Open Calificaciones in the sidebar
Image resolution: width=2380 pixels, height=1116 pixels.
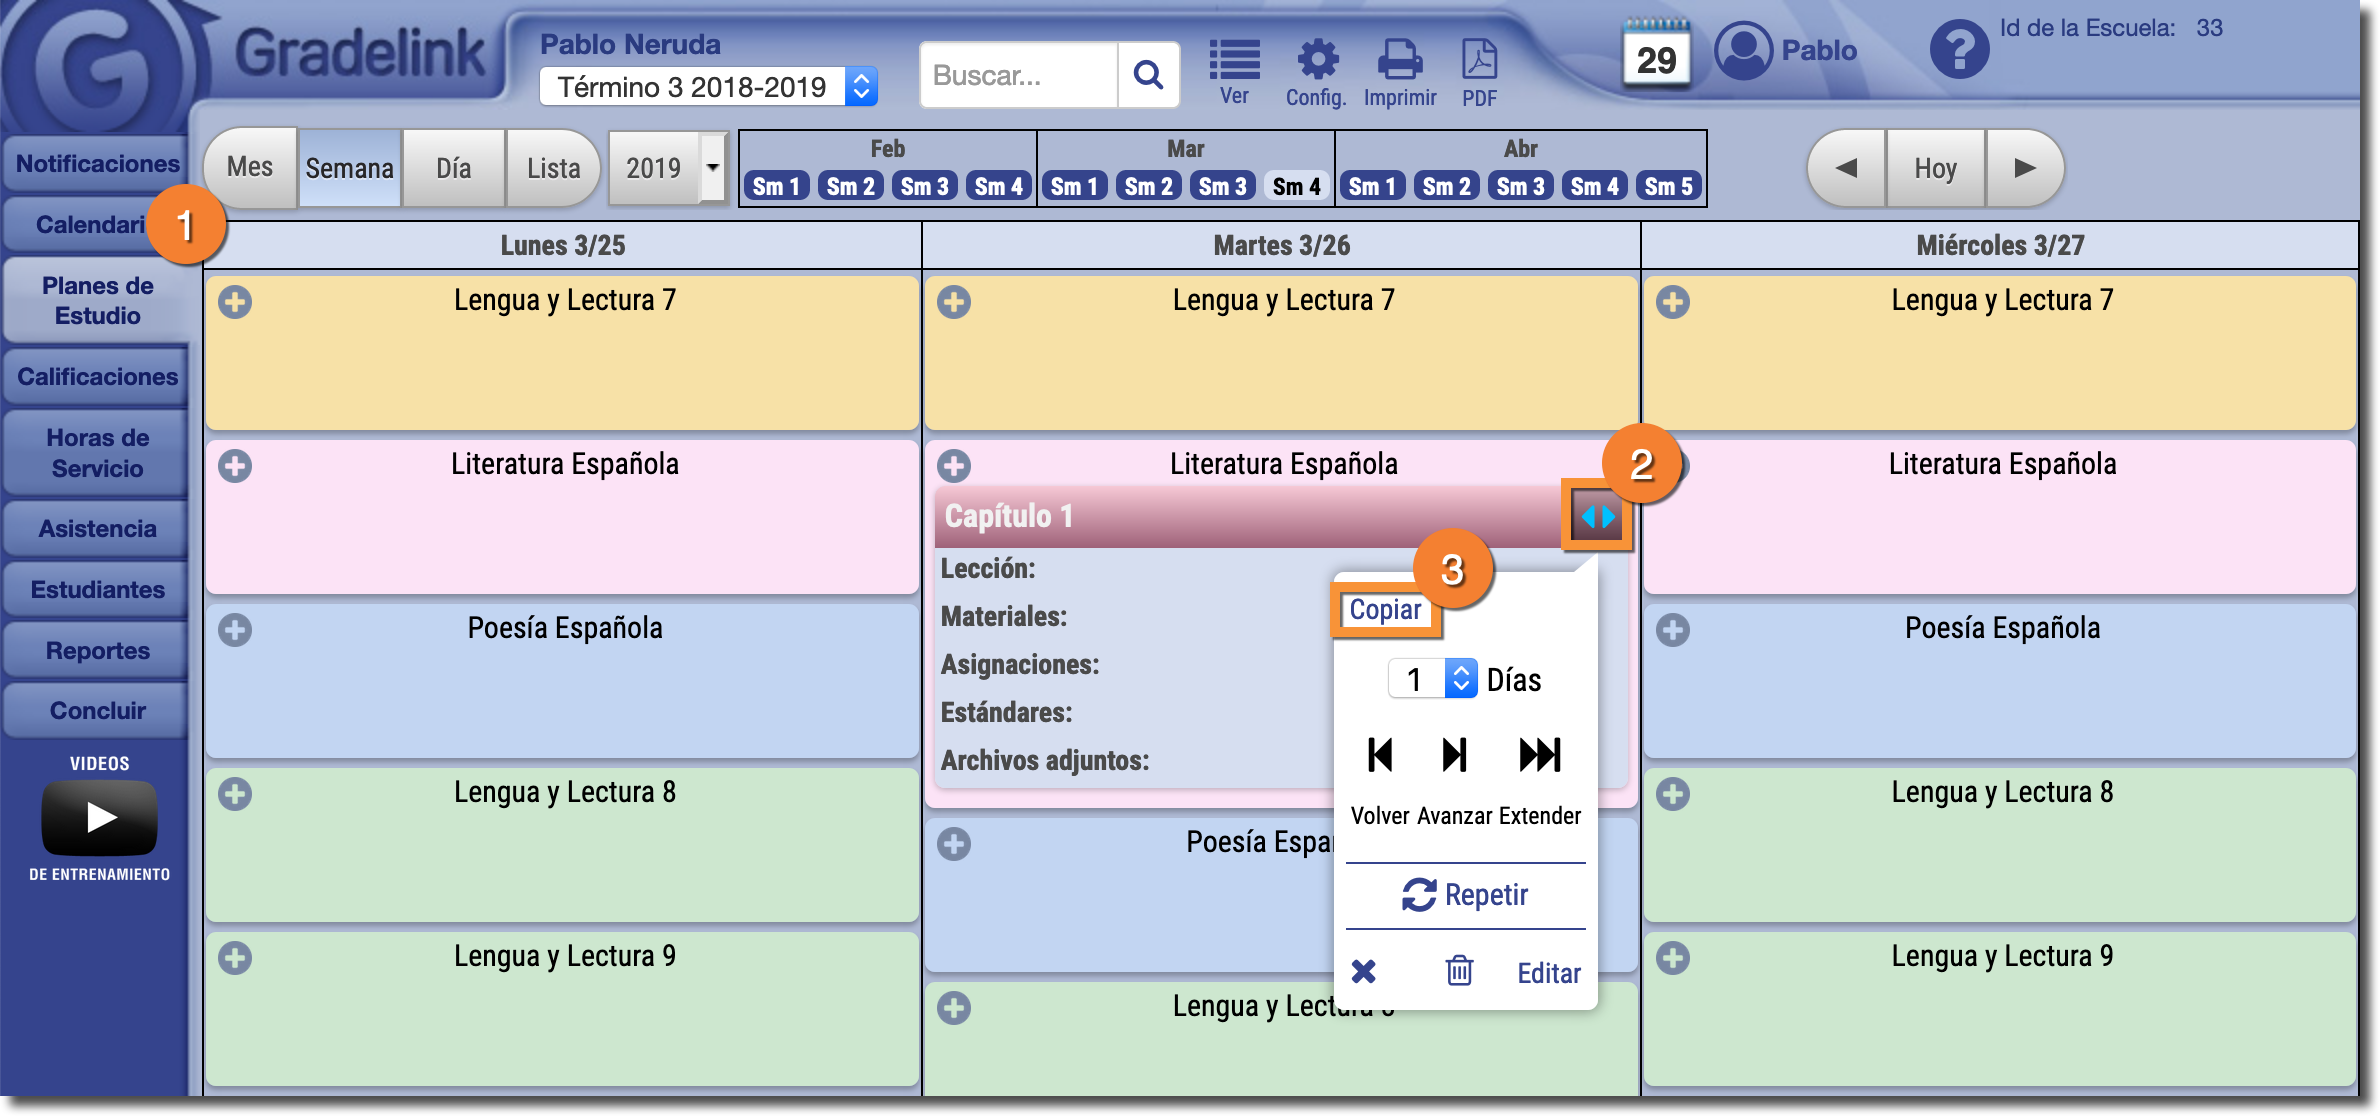[x=97, y=377]
